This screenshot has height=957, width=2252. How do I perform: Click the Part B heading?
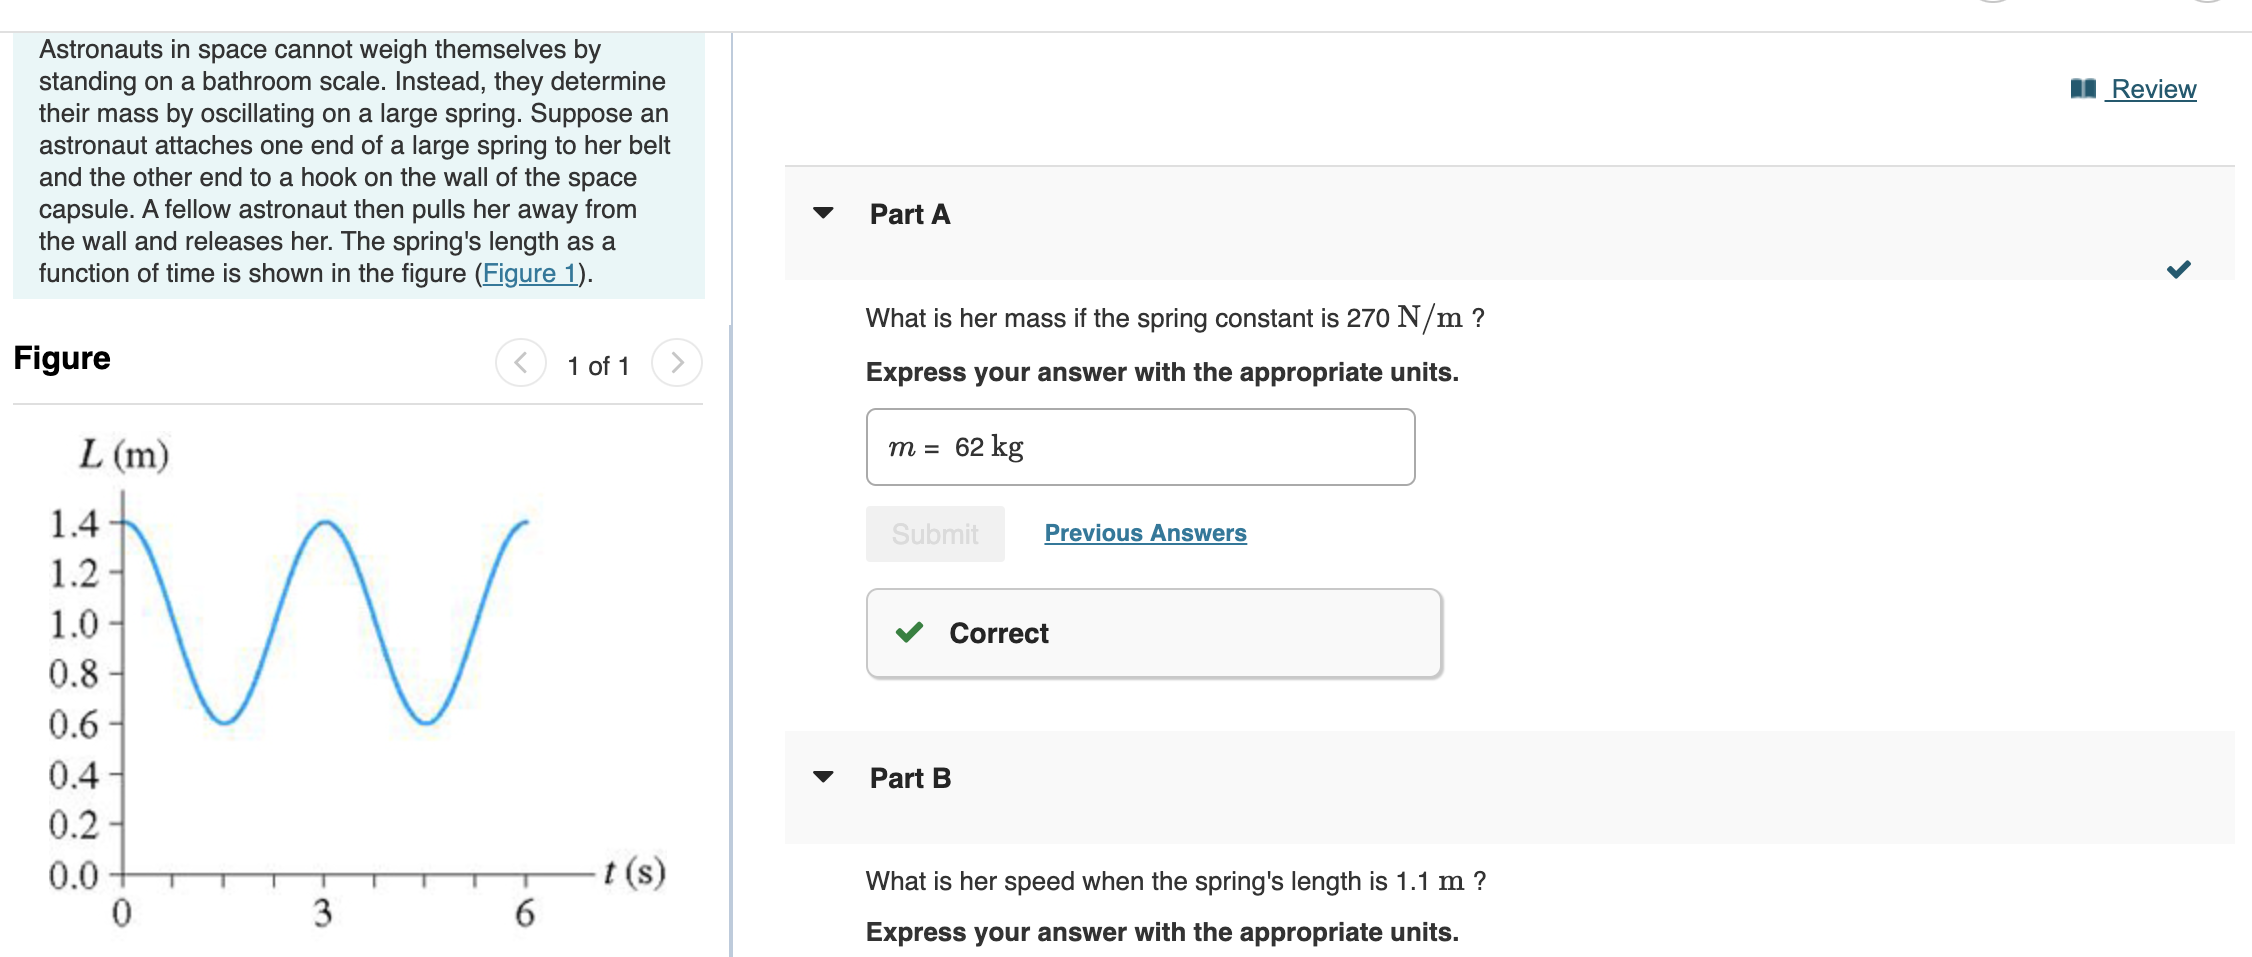[910, 778]
